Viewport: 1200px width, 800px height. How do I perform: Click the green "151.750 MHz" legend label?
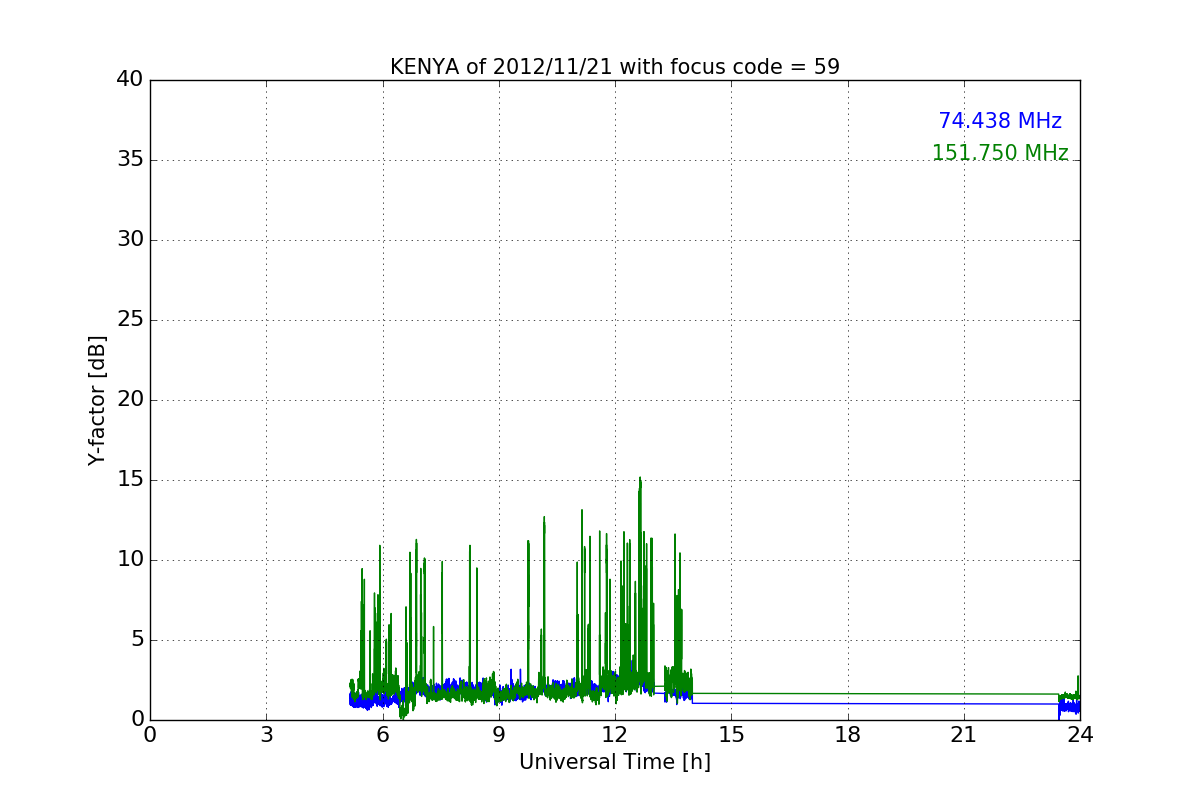pos(1000,153)
